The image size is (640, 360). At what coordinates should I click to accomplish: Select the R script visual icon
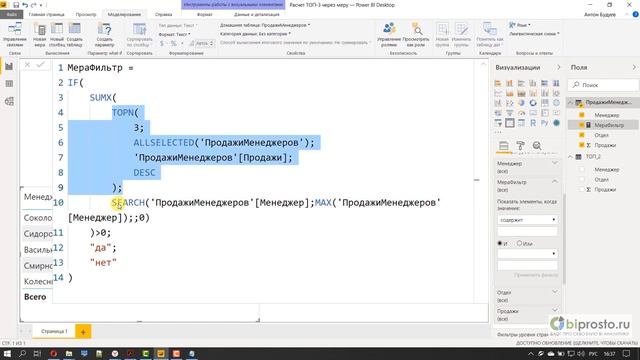tap(533, 123)
